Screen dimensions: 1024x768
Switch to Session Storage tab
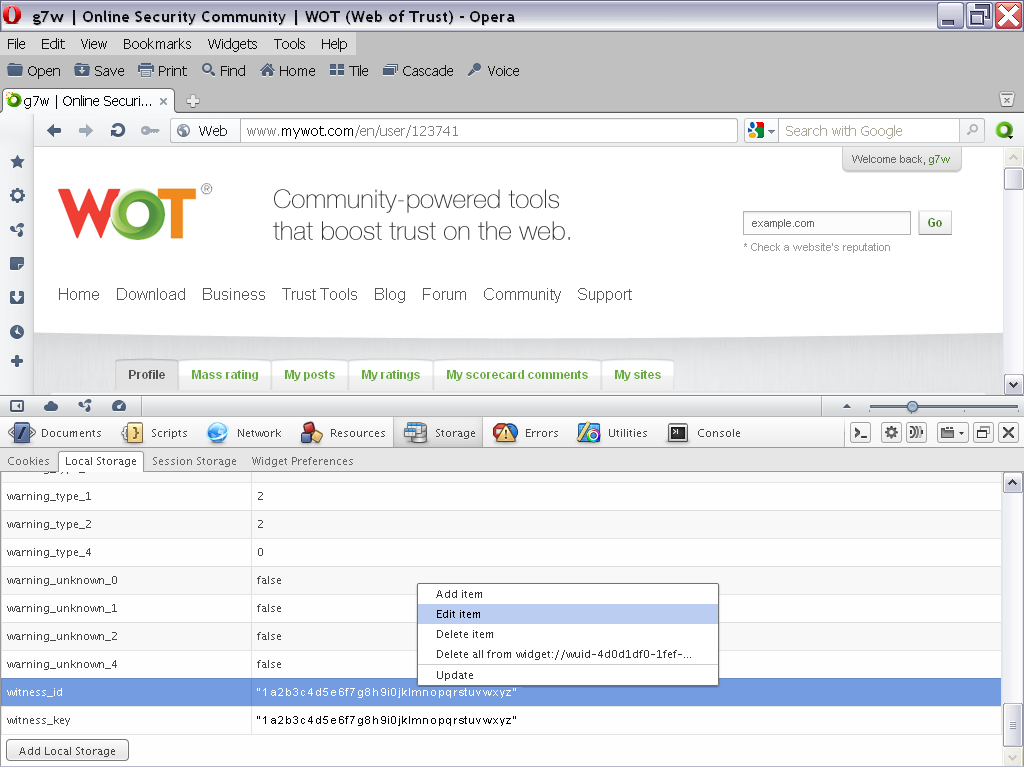(195, 461)
